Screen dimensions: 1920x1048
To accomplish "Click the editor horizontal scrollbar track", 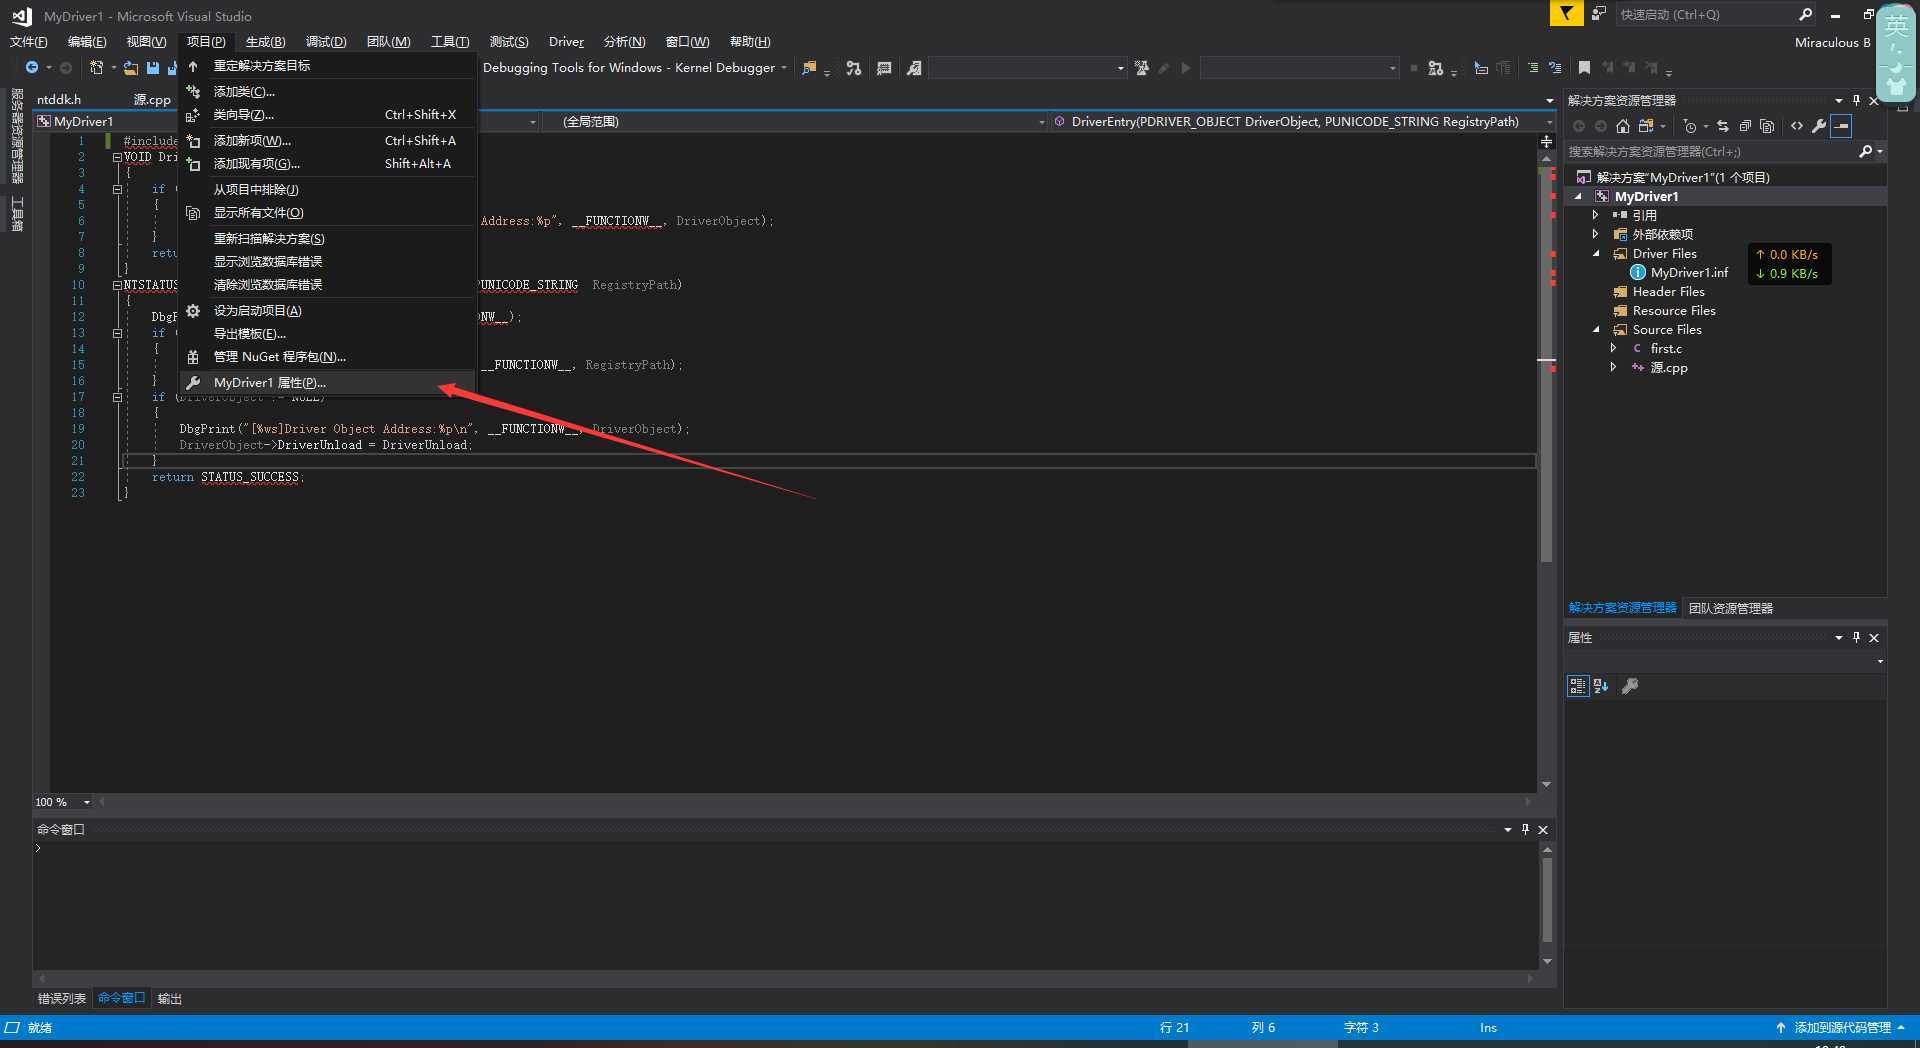I will click(815, 802).
